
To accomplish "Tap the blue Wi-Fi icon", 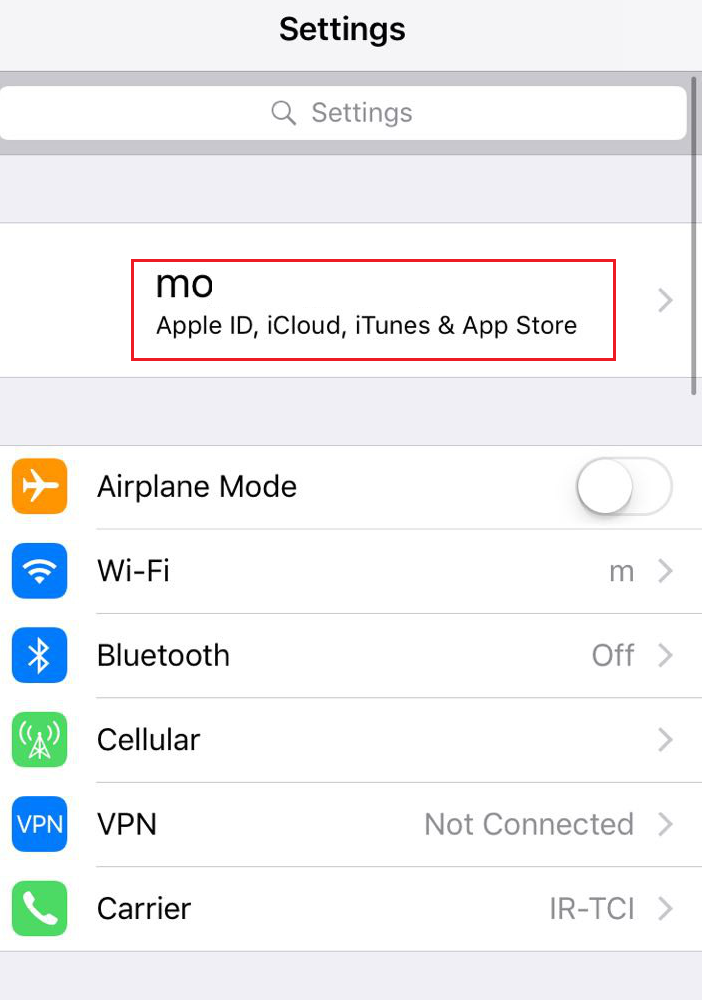I will [40, 571].
